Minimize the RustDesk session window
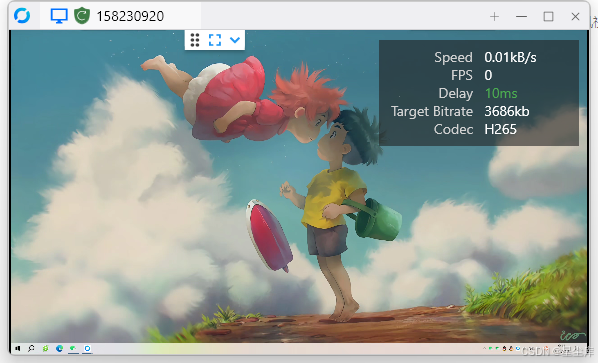The height and width of the screenshot is (363, 598). [521, 16]
